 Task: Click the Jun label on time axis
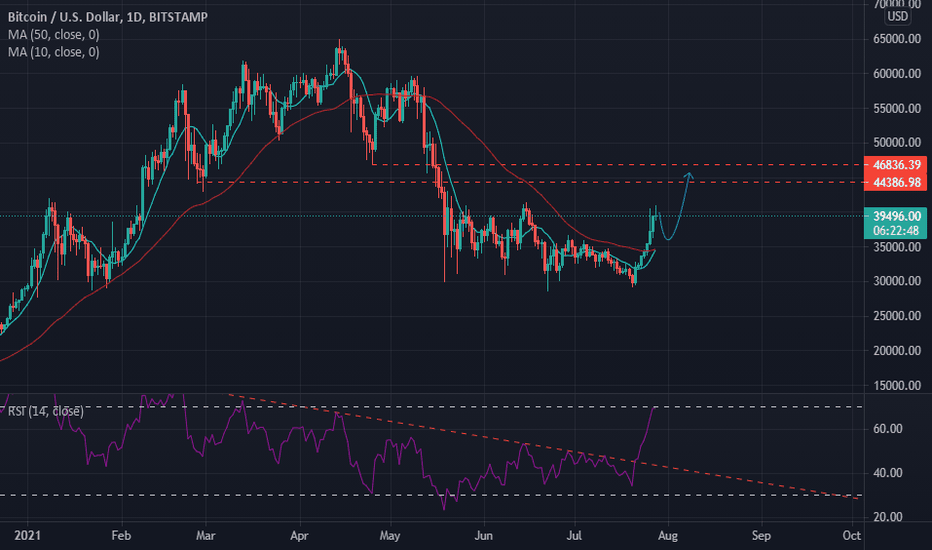click(484, 536)
